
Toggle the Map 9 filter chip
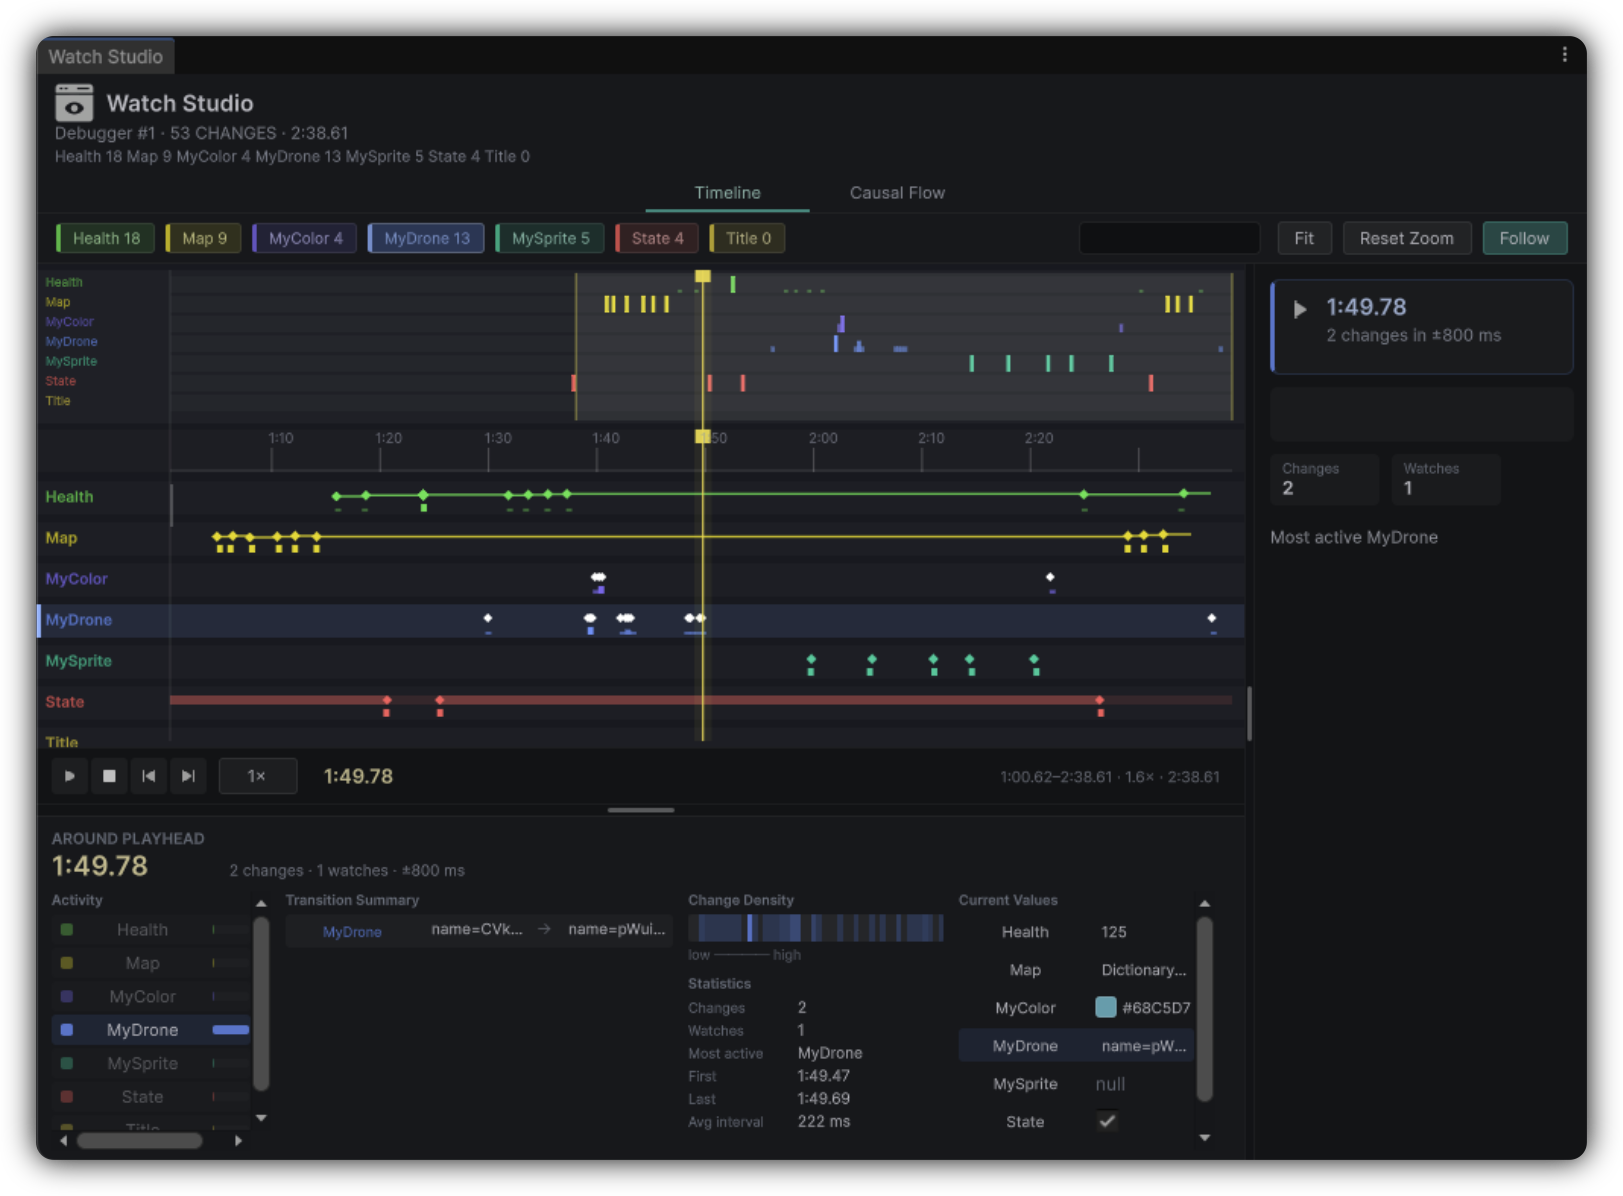(203, 238)
